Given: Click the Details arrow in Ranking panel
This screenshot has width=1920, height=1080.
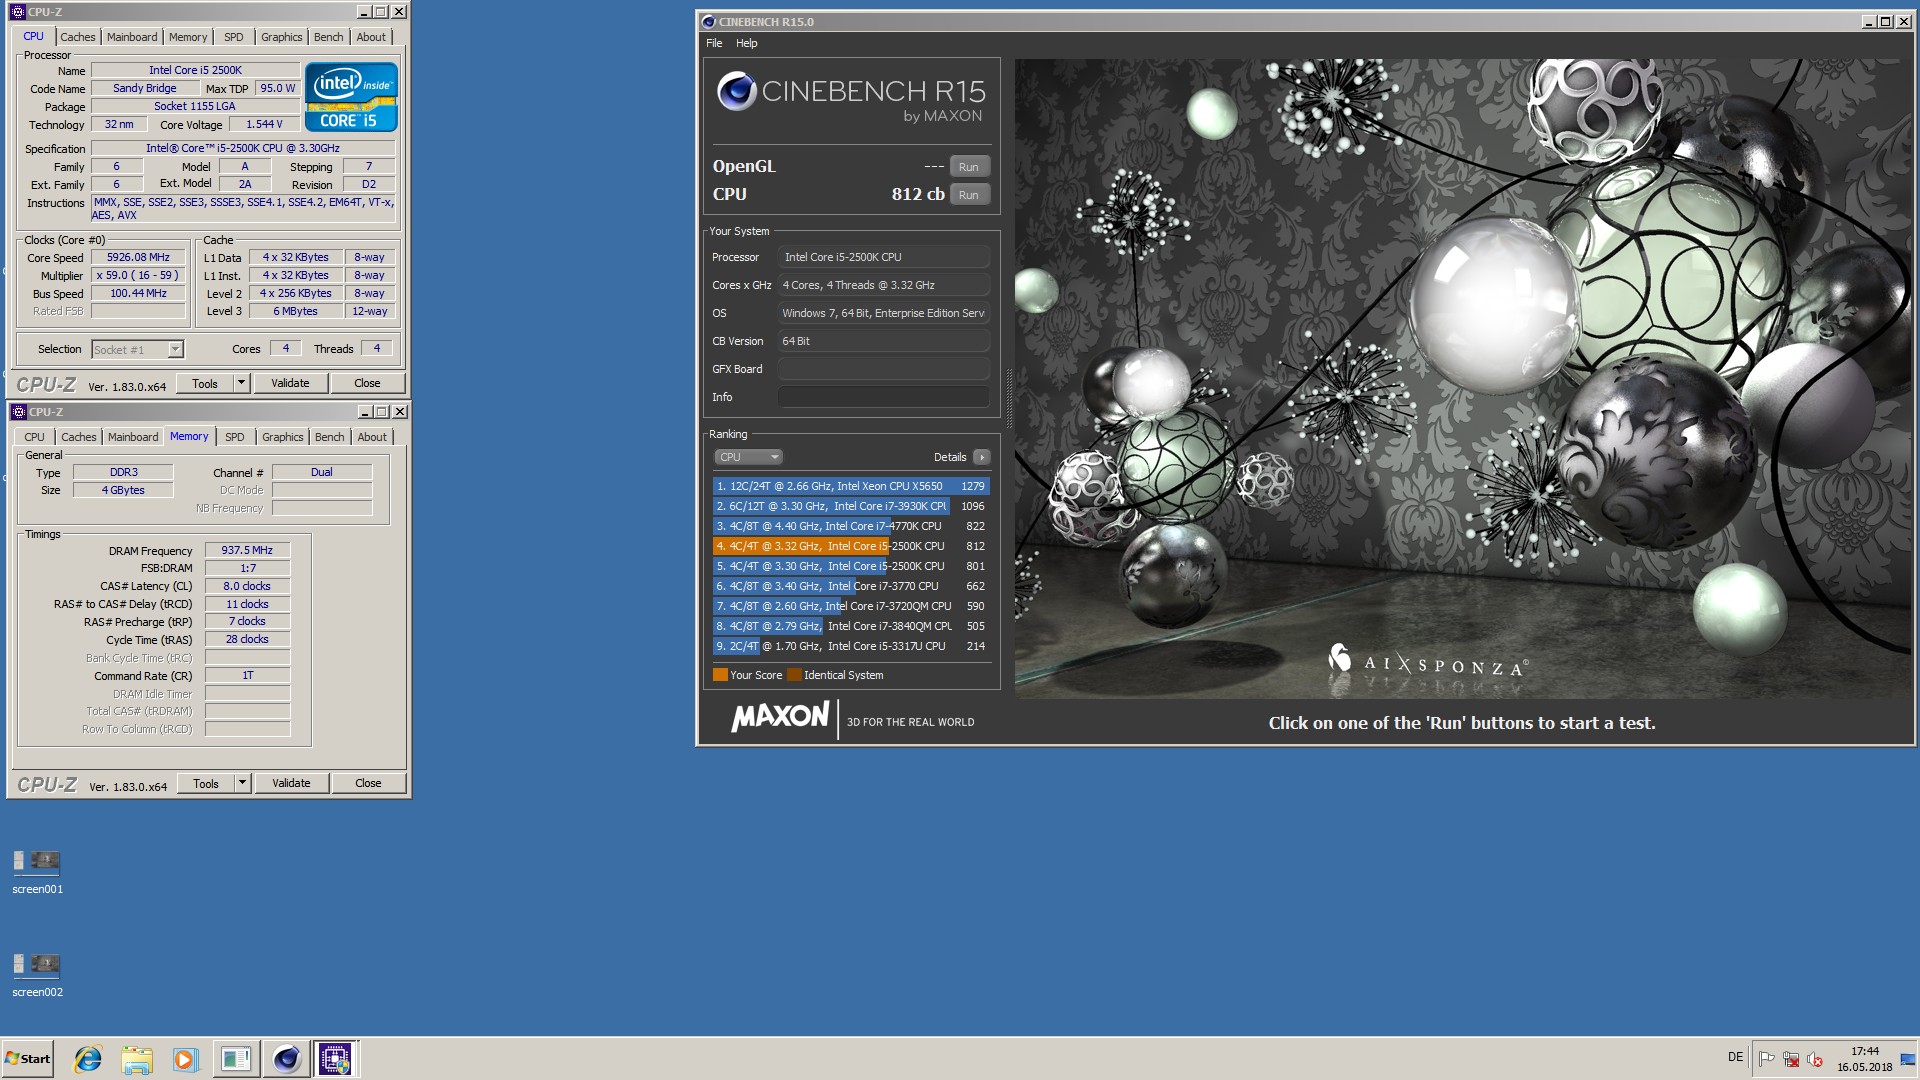Looking at the screenshot, I should [x=981, y=457].
